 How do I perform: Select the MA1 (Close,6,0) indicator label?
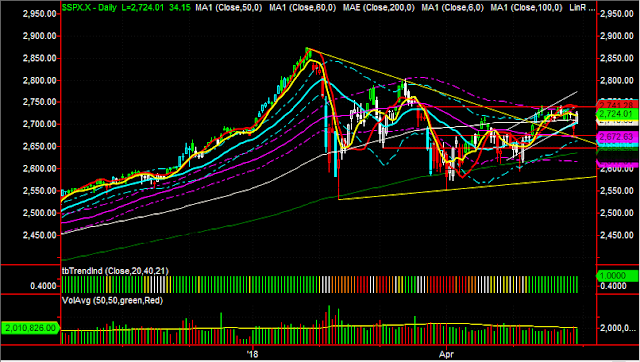(452, 7)
